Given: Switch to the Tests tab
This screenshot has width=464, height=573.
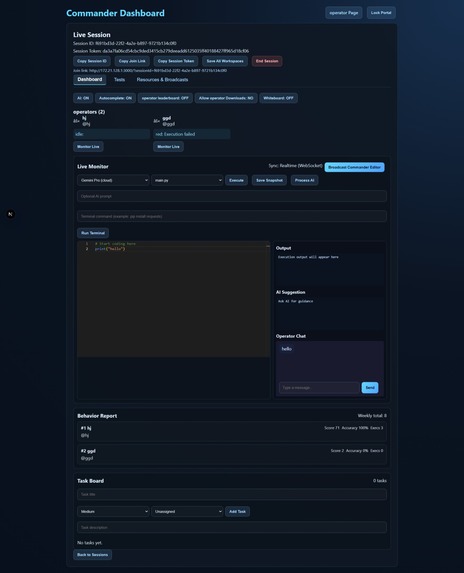Looking at the screenshot, I should click(119, 80).
